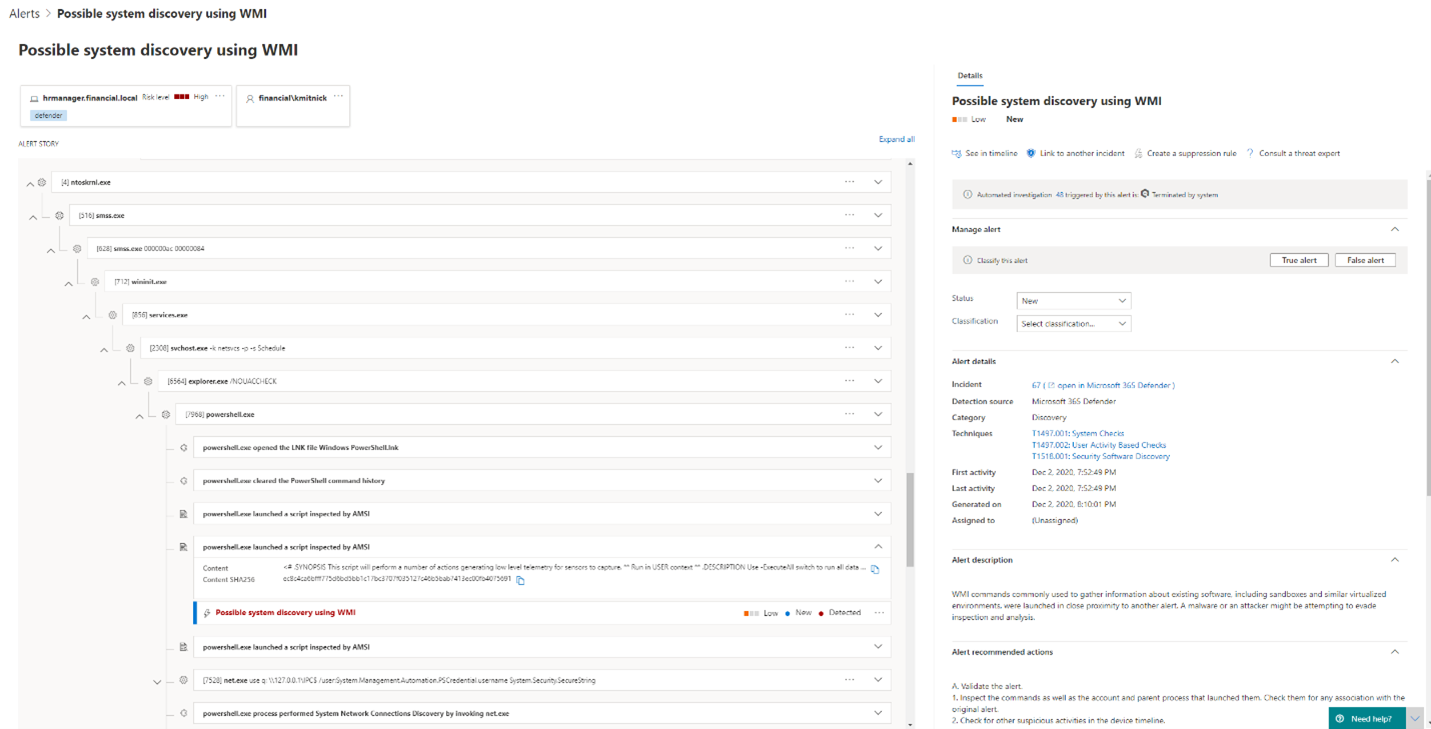Image resolution: width=1431 pixels, height=729 pixels.
Task: Open more options for financial\kmitnick user
Action: tap(338, 97)
